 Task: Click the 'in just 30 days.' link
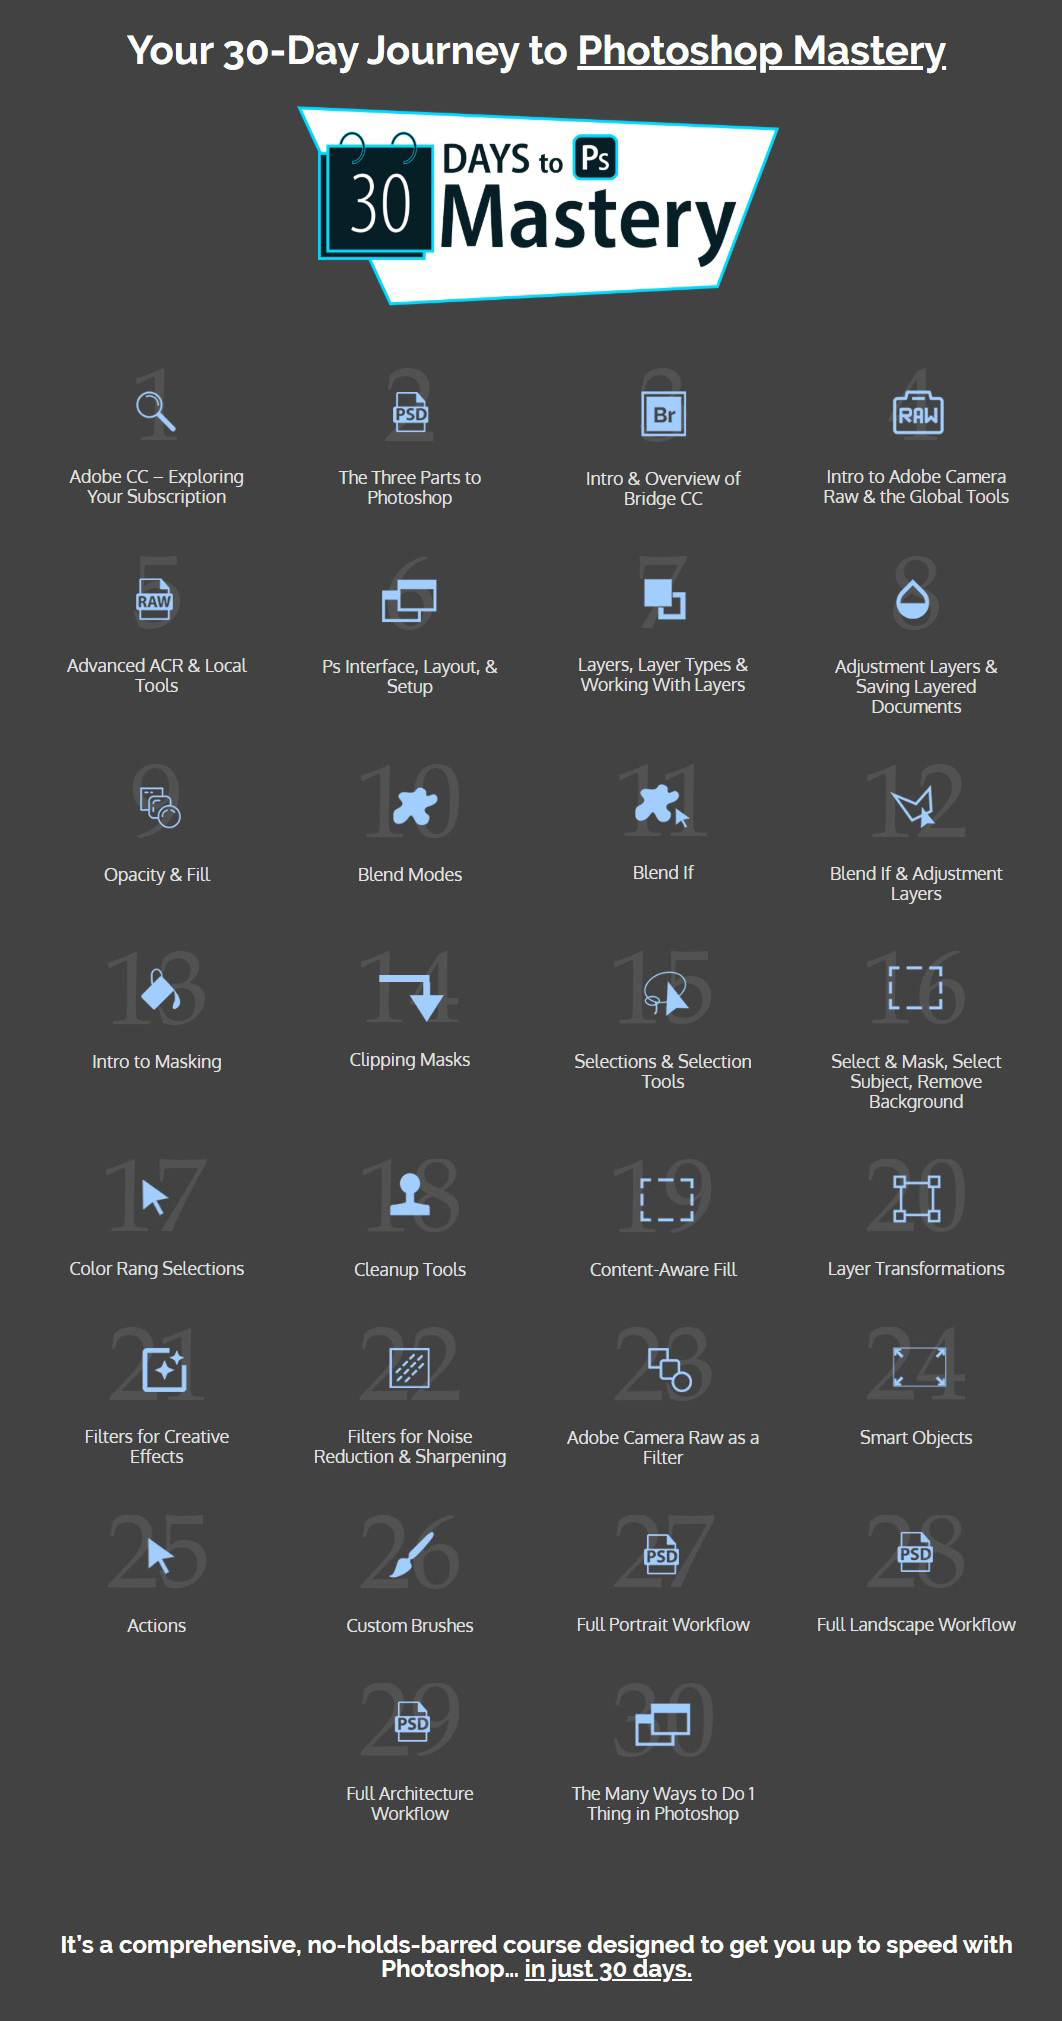(x=608, y=1969)
